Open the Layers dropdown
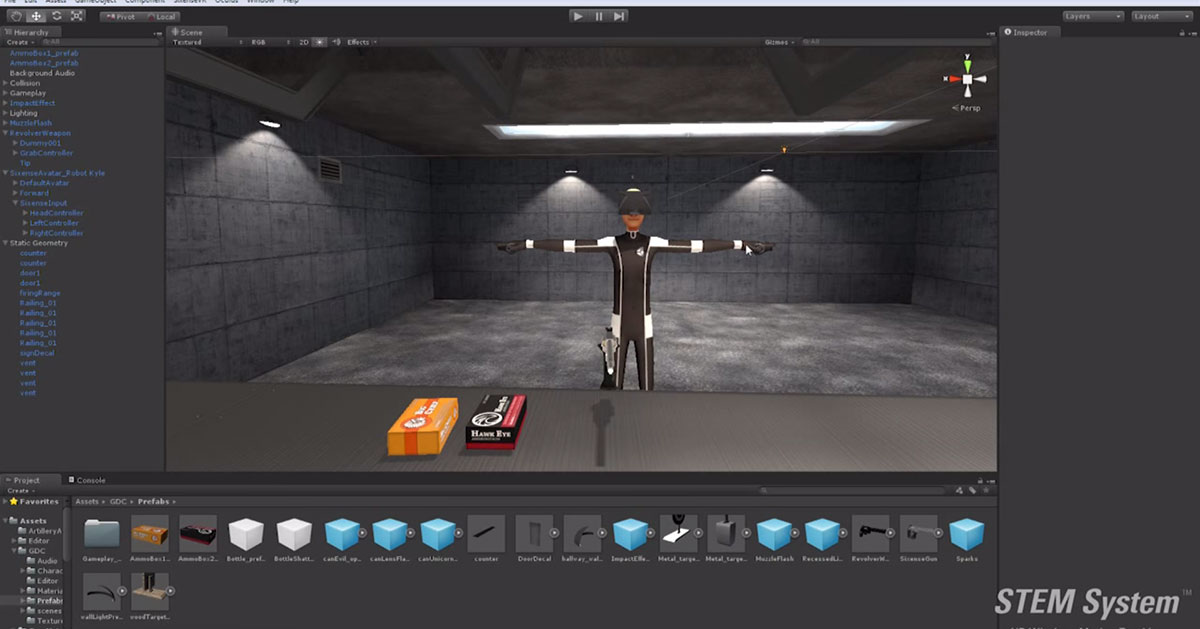The height and width of the screenshot is (629, 1200). tap(1092, 16)
